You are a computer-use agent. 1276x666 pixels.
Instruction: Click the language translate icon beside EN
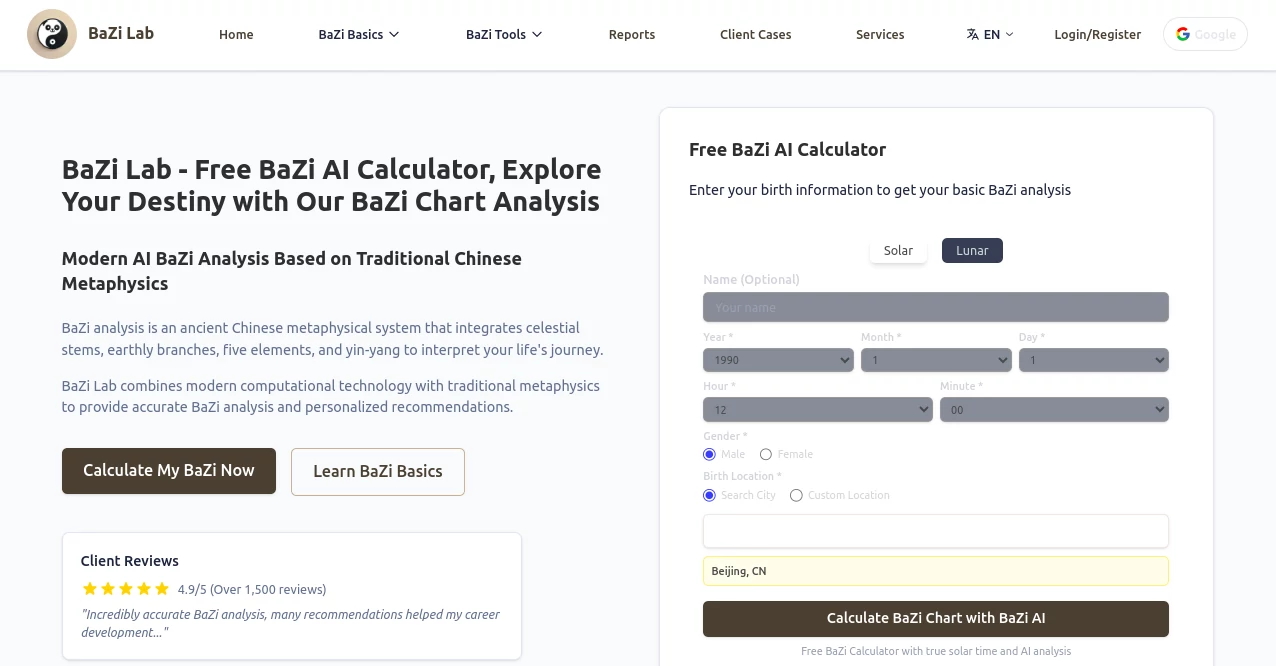[971, 33]
